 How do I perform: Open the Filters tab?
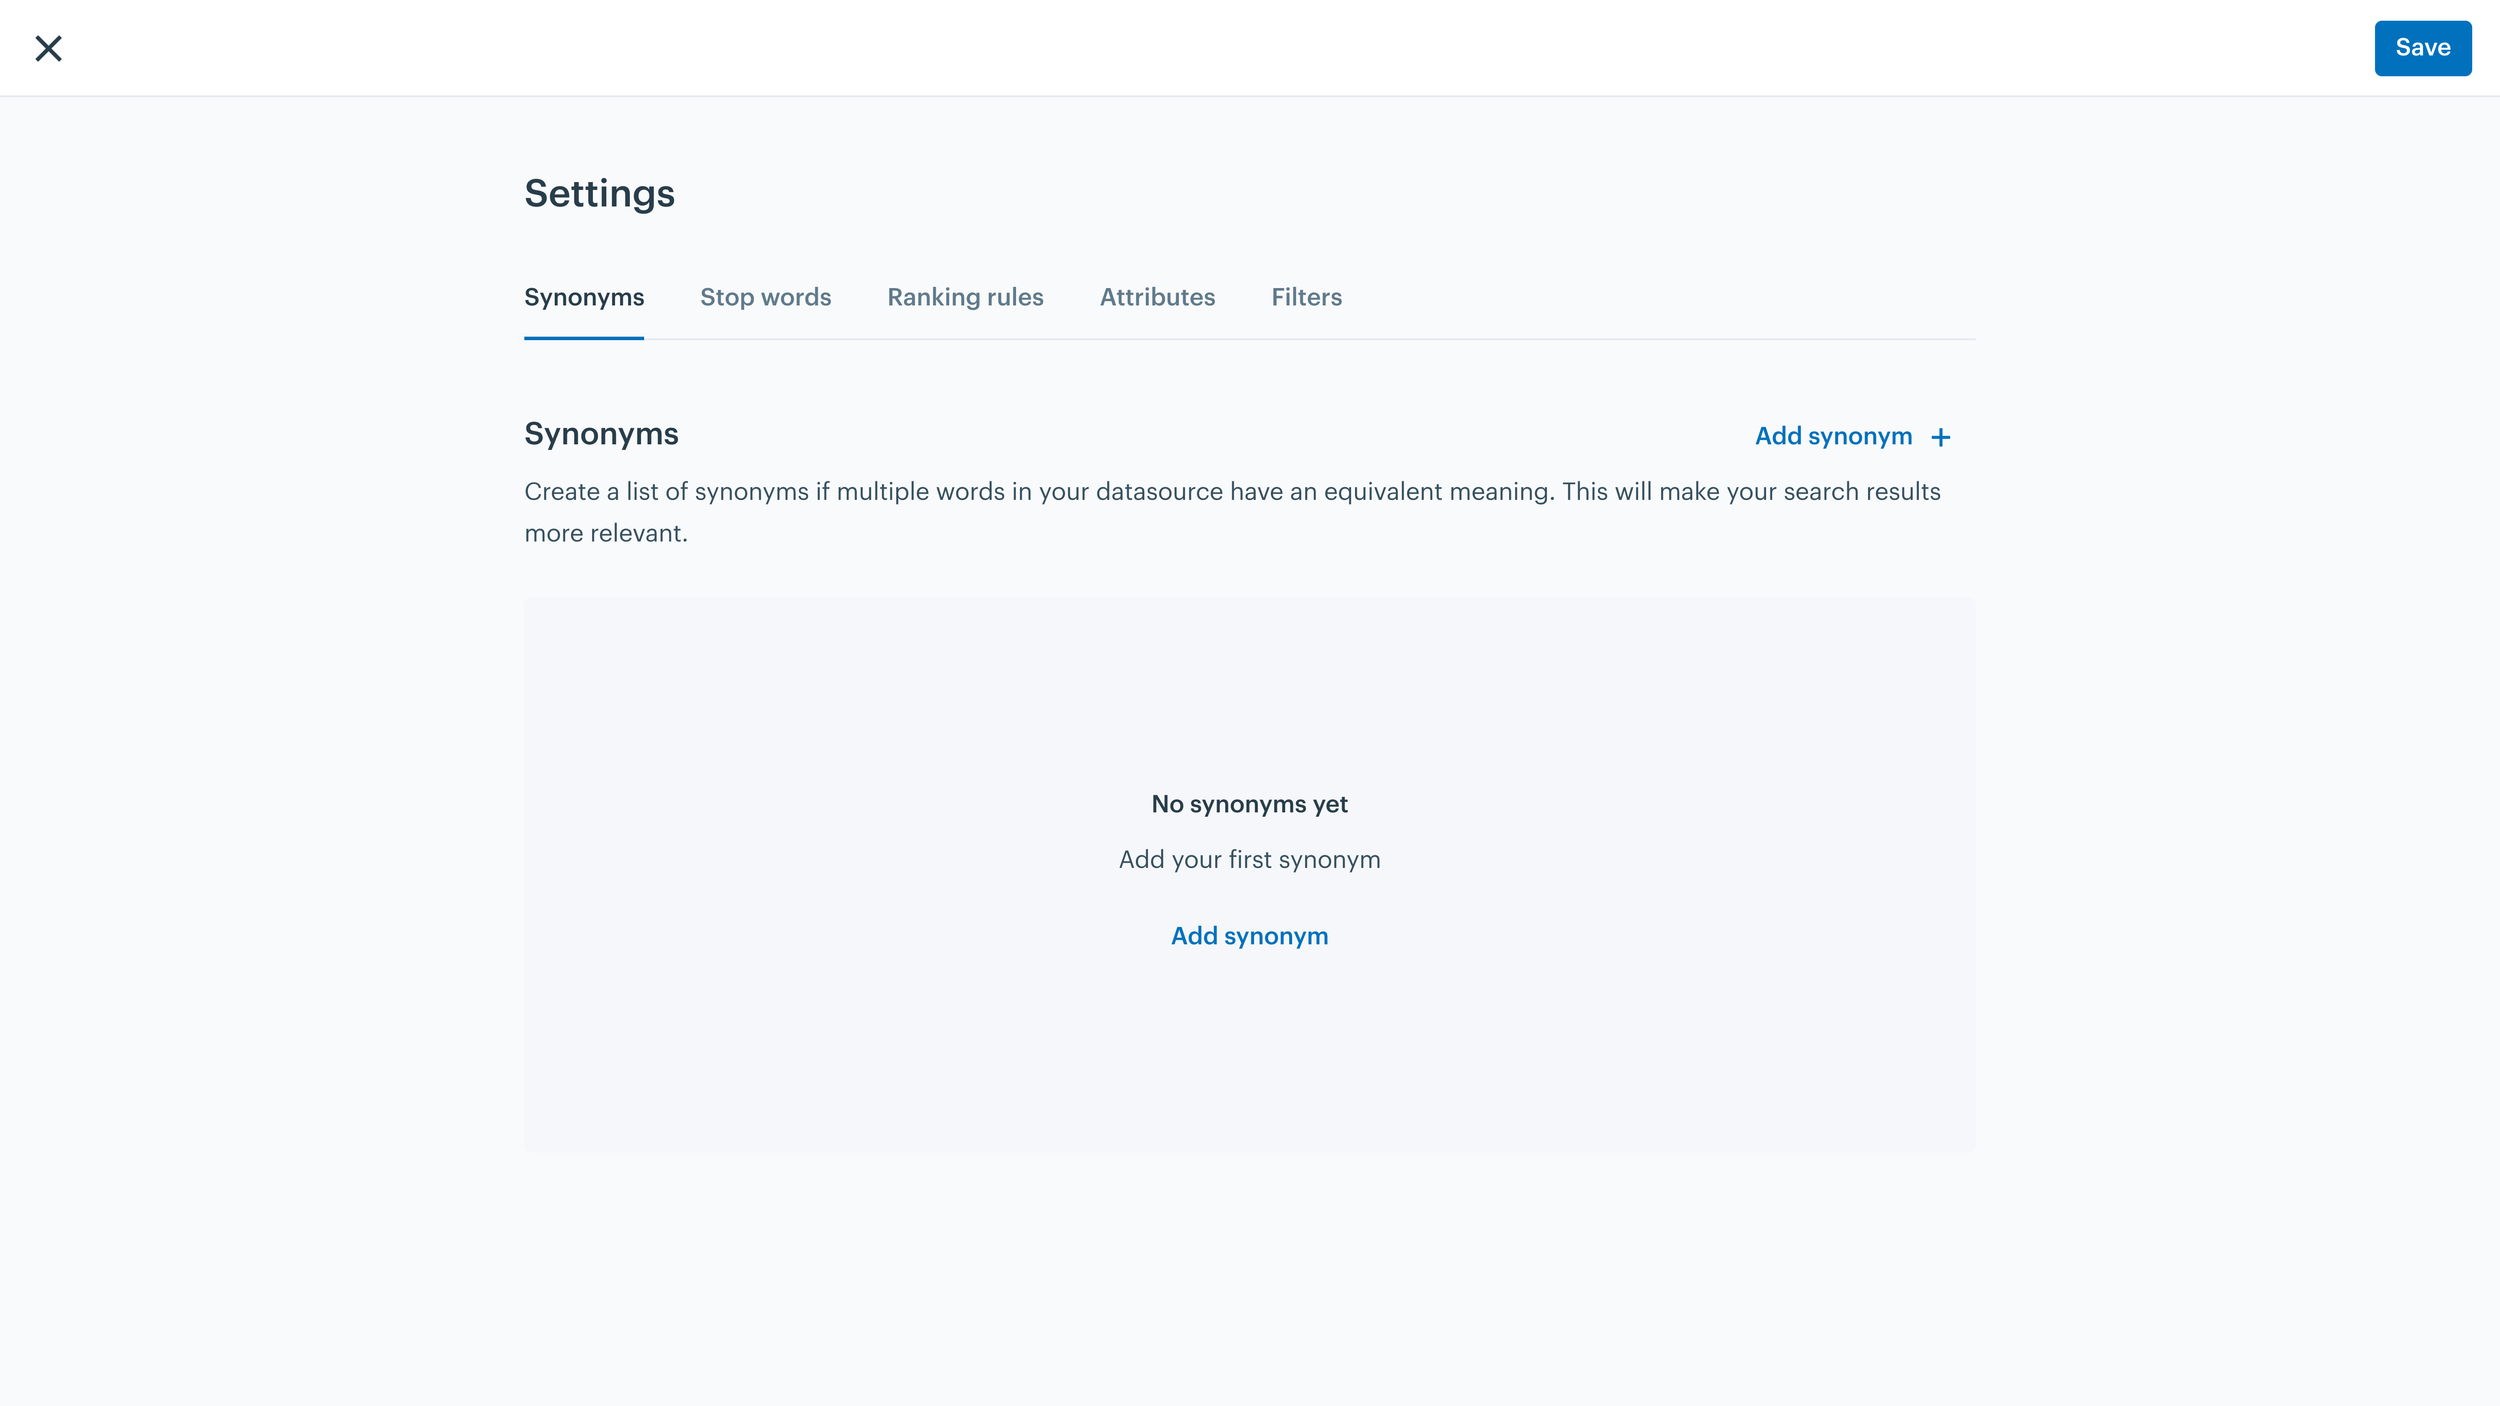pos(1306,297)
